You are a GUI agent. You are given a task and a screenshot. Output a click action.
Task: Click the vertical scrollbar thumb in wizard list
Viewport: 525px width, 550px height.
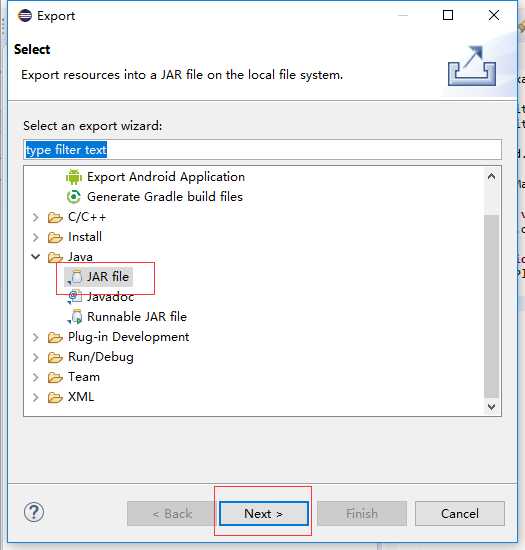(491, 306)
